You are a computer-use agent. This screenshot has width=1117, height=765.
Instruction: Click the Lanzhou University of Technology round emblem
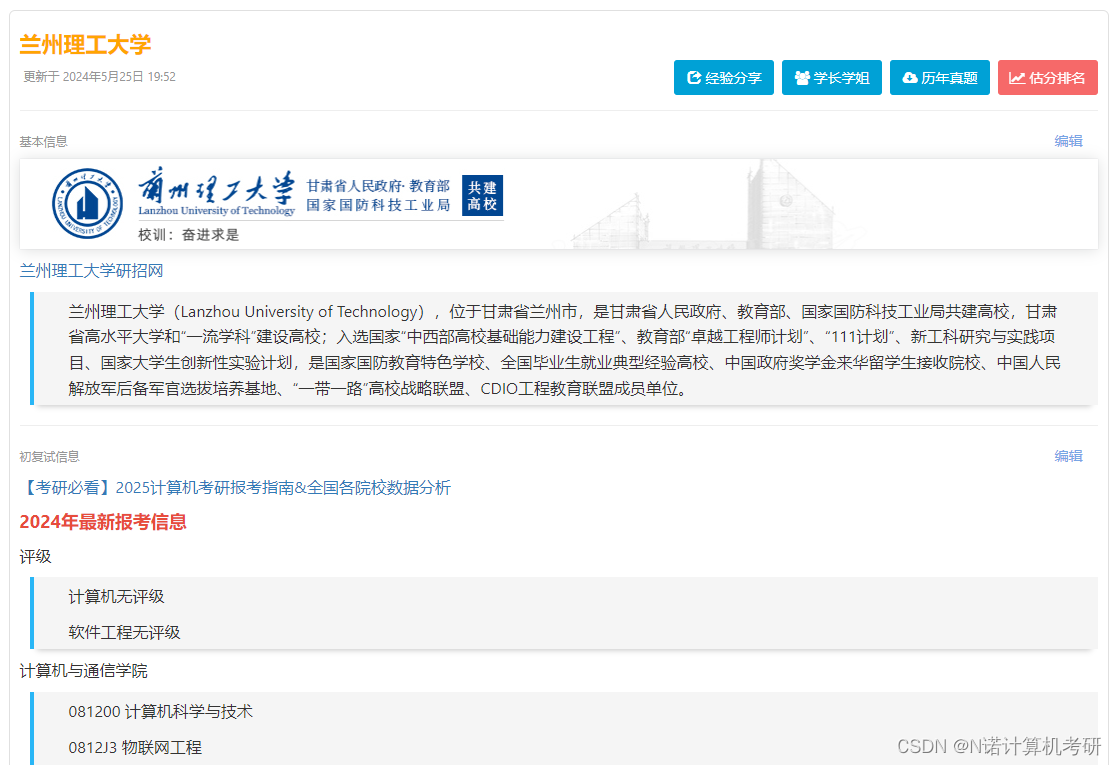pyautogui.click(x=87, y=203)
